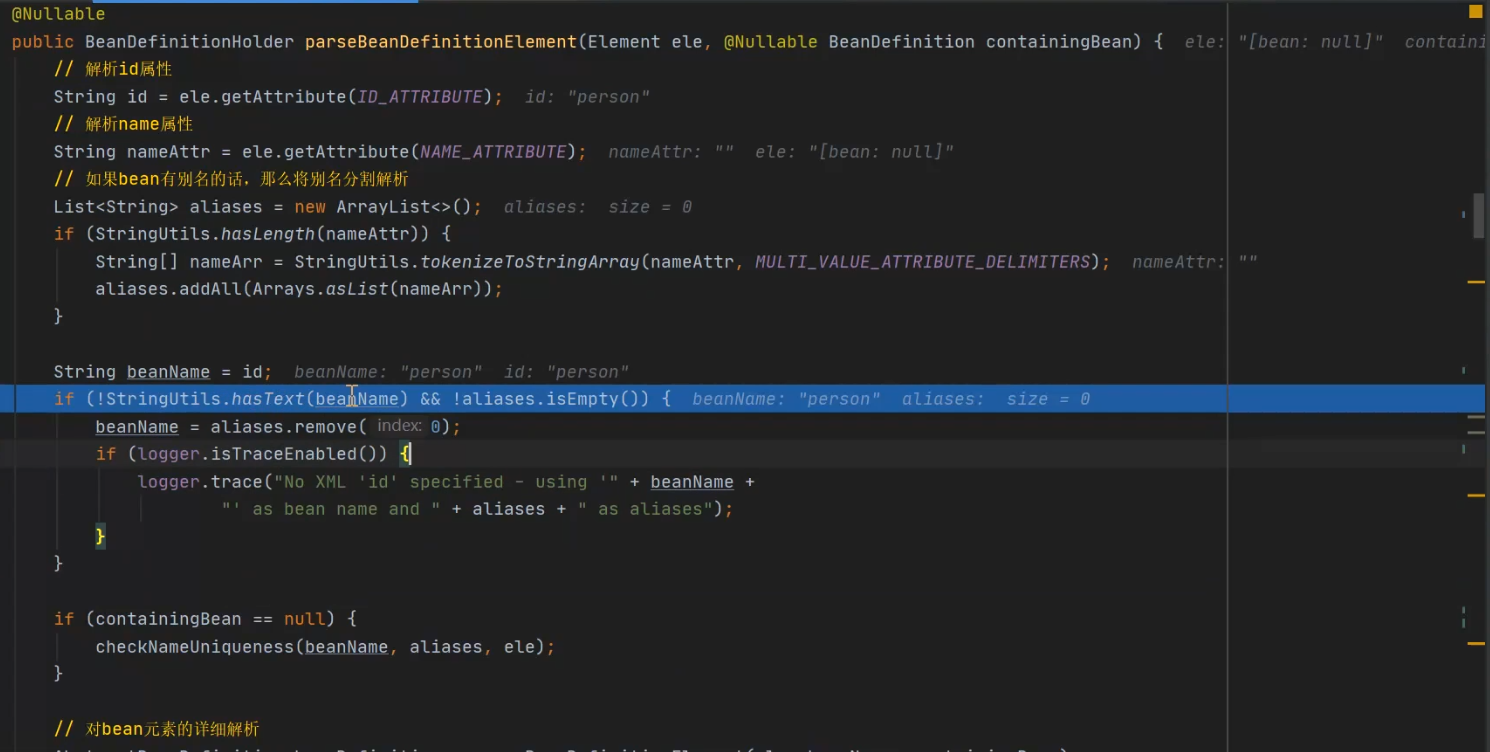Click the 'aliases: size = 0' hint after ArrayList
This screenshot has height=752, width=1490.
coord(598,207)
